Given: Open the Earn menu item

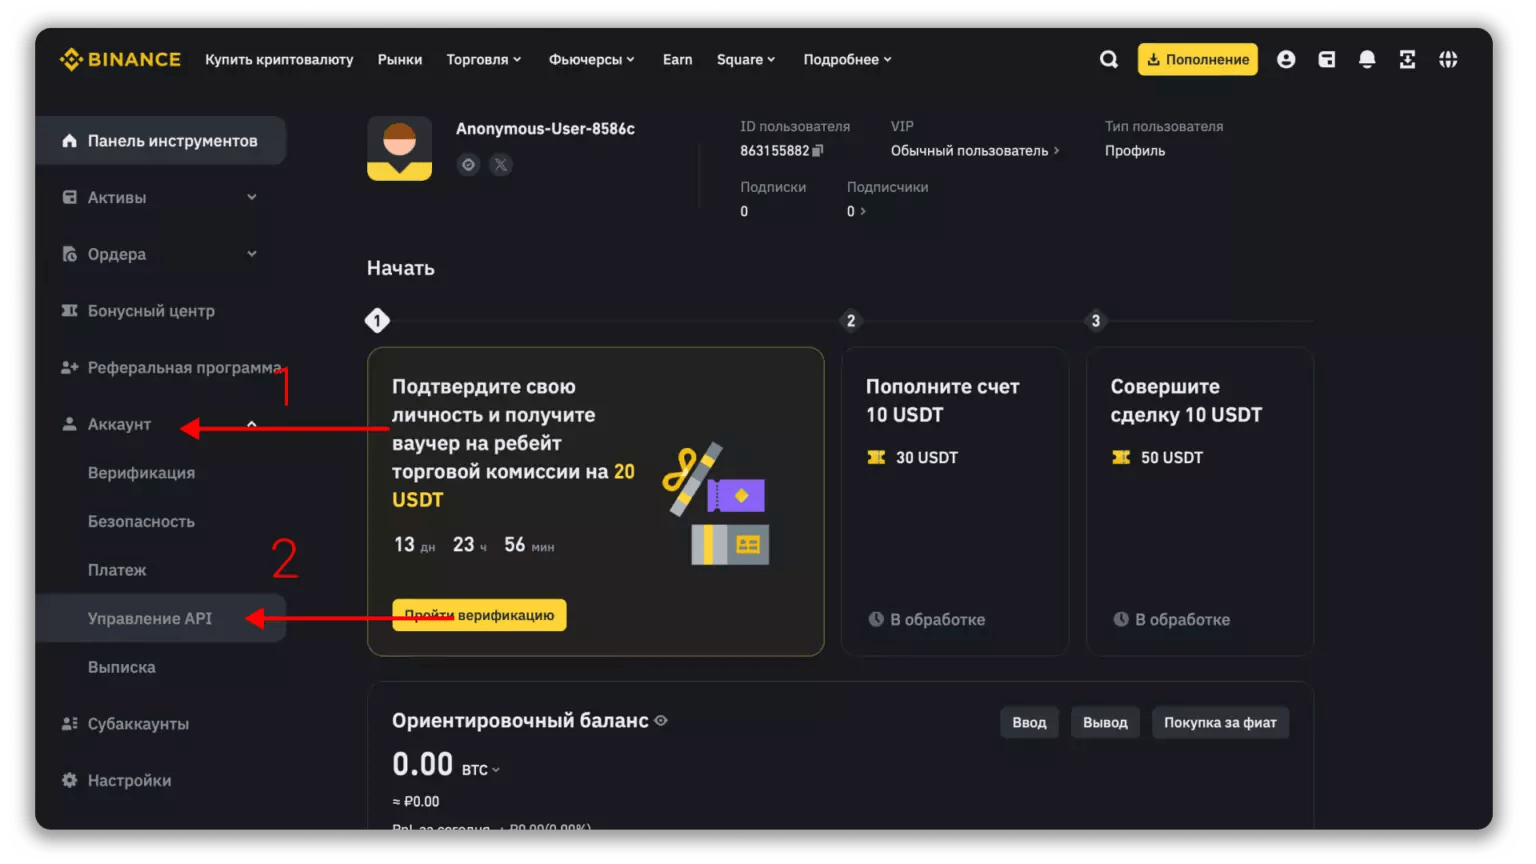Looking at the screenshot, I should pos(677,59).
